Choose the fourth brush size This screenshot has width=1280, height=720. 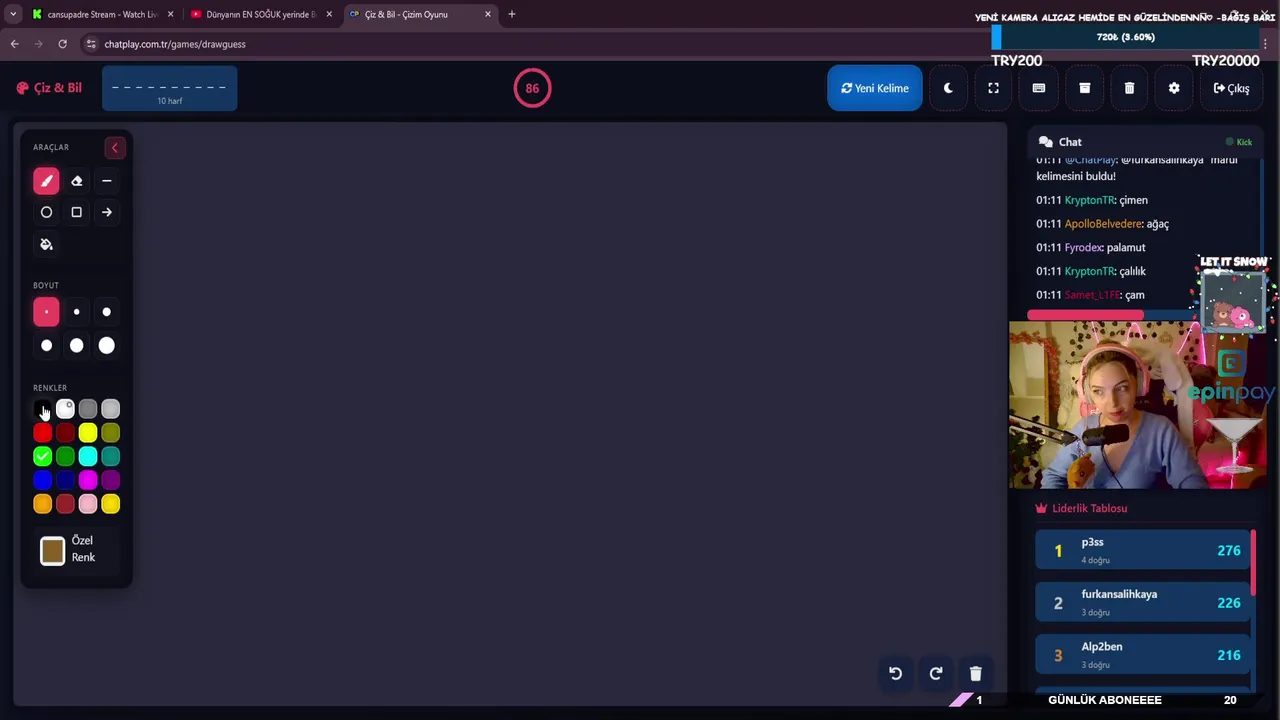coord(46,346)
